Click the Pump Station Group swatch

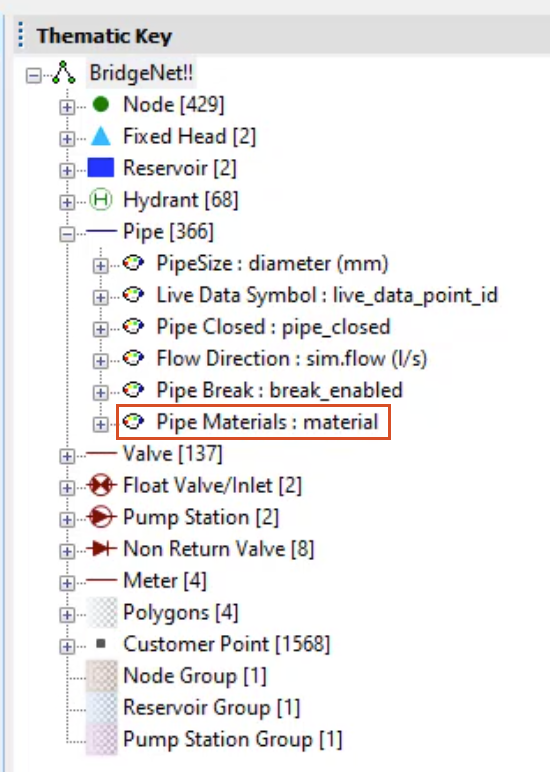[102, 739]
